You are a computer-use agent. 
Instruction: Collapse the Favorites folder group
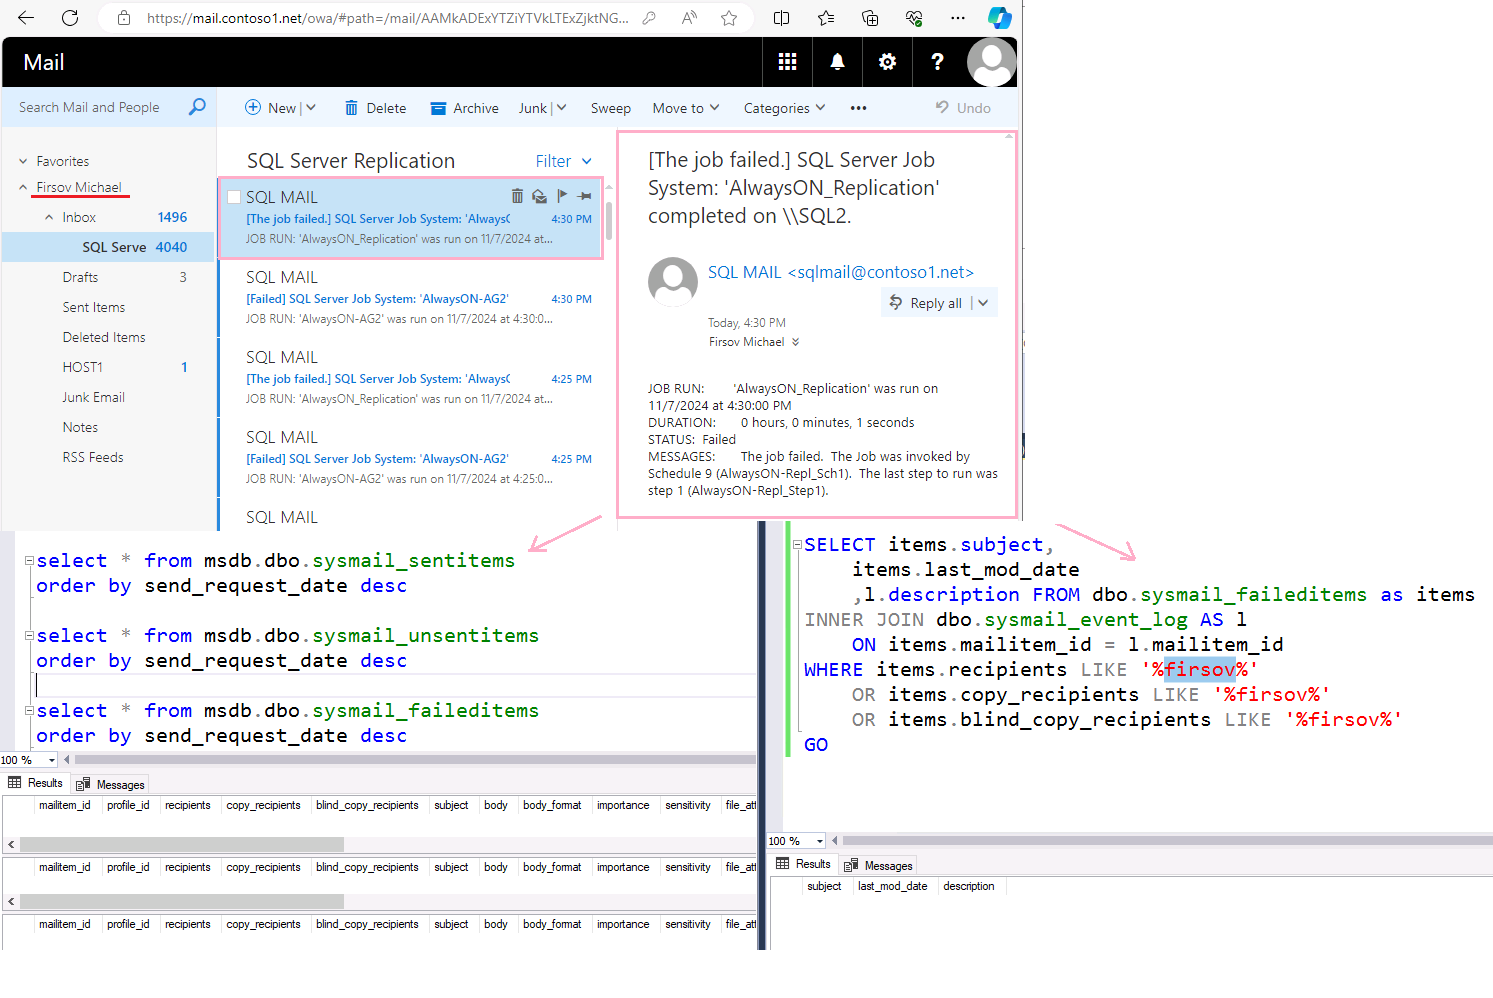click(x=23, y=161)
